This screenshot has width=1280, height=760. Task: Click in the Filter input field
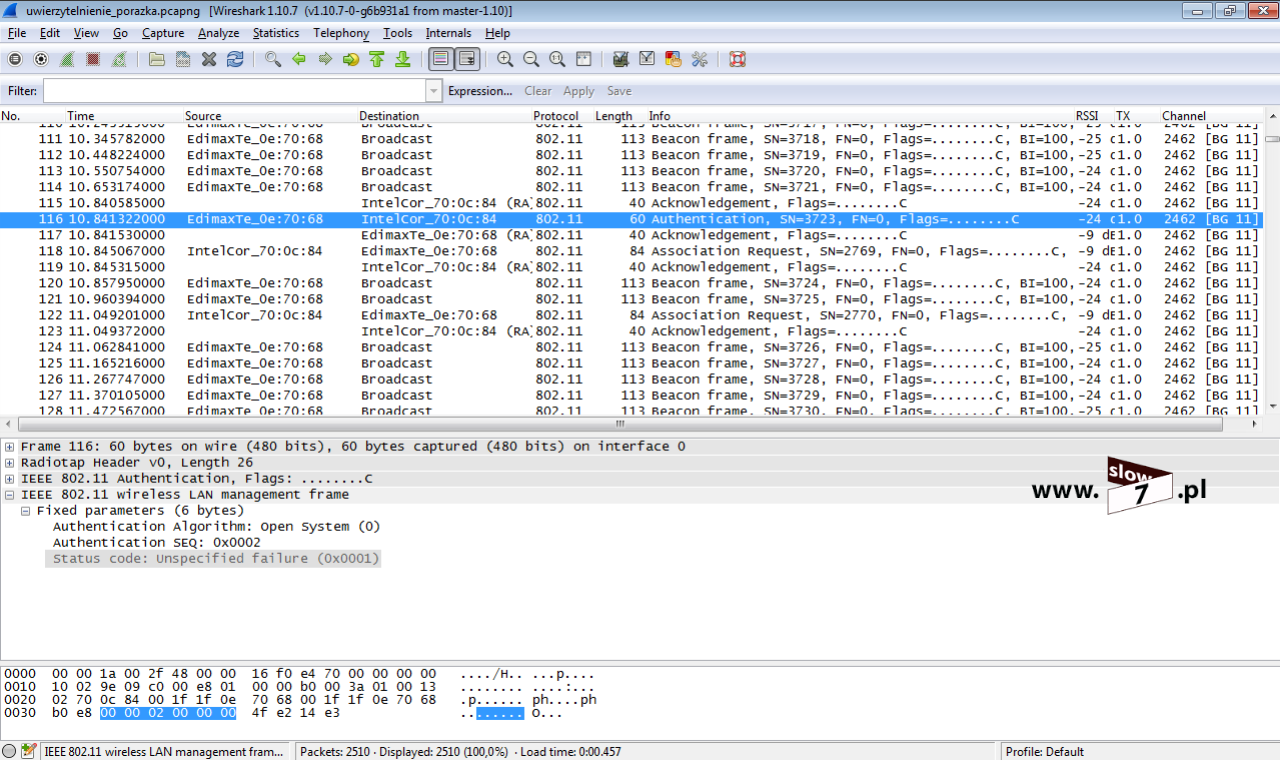pos(234,91)
